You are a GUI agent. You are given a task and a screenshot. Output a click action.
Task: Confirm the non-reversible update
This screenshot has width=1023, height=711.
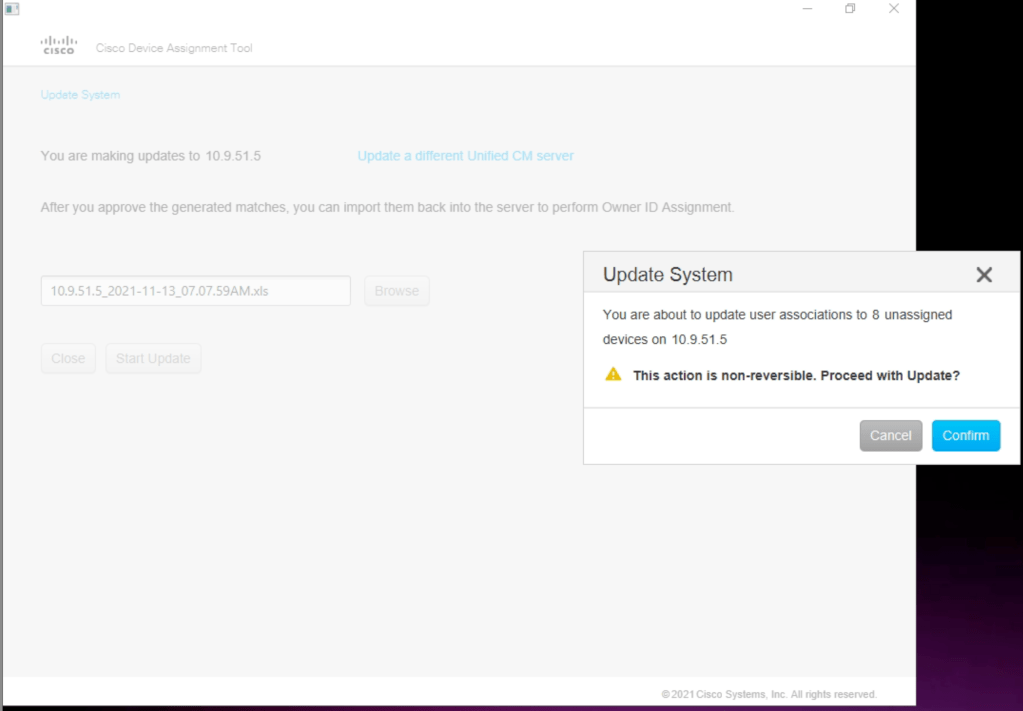pos(965,436)
